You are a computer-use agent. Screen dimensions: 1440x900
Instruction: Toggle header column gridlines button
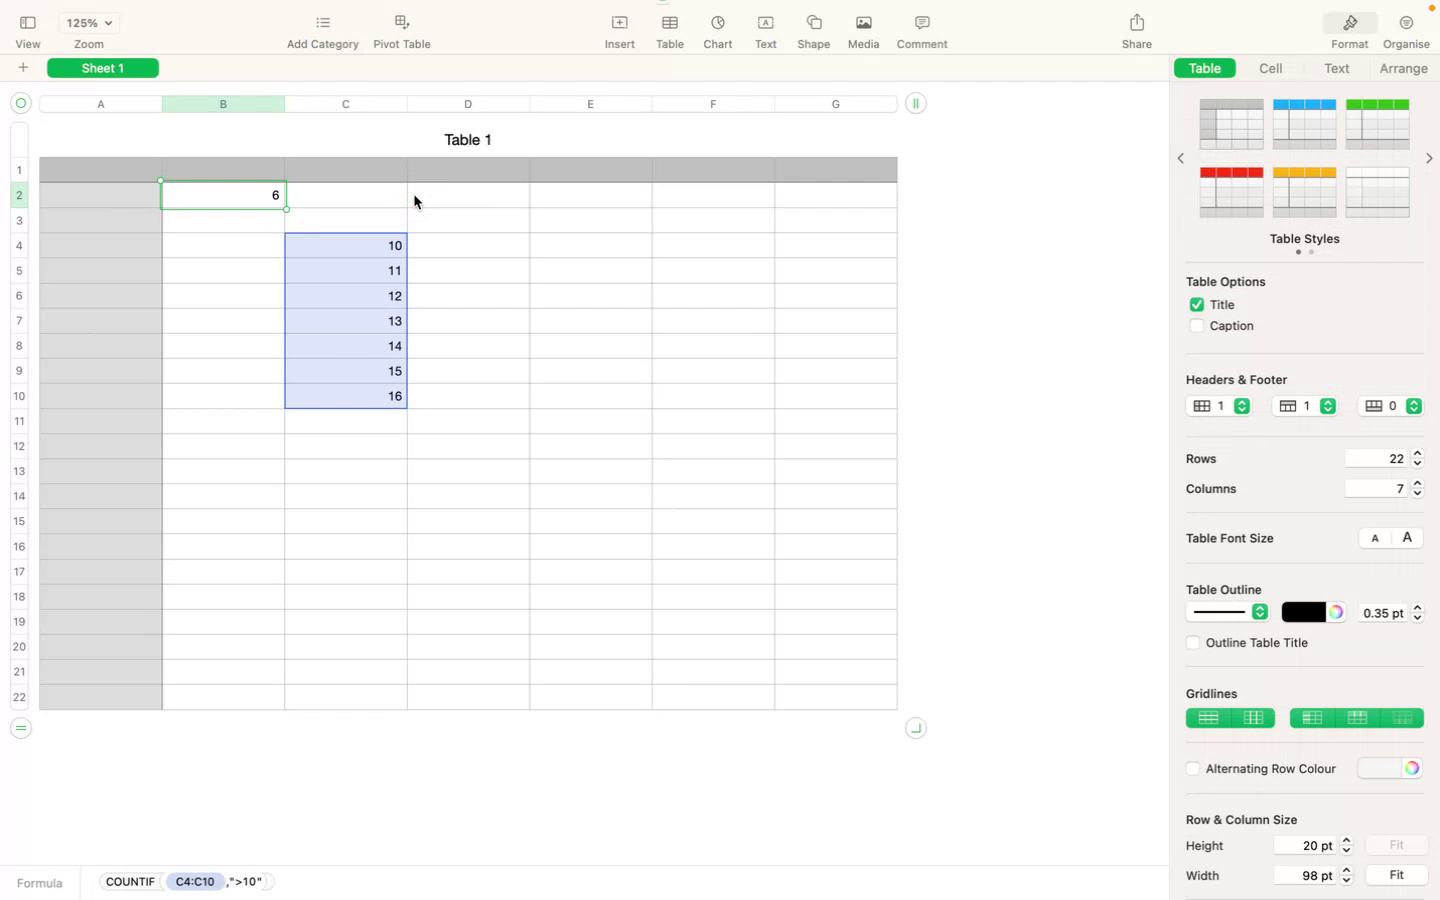pos(1312,718)
